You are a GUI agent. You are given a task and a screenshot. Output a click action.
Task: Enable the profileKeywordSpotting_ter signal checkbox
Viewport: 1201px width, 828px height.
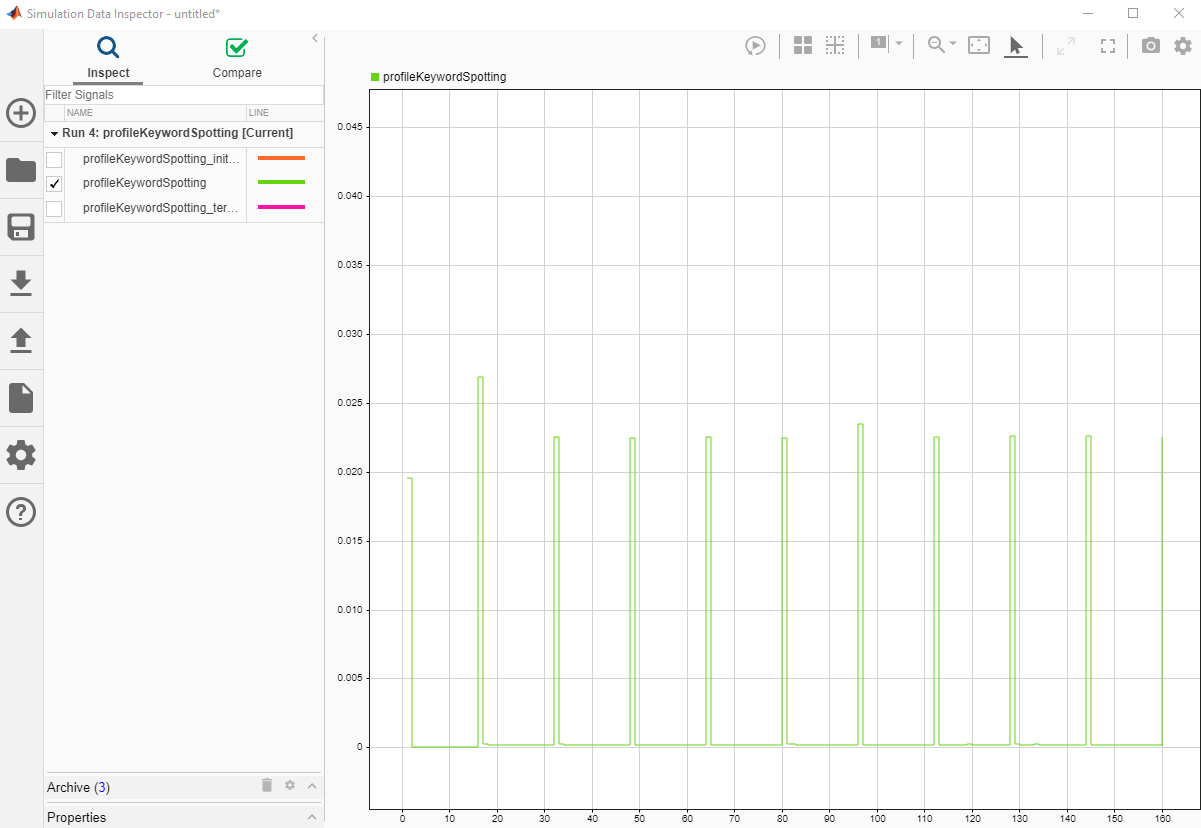(54, 209)
